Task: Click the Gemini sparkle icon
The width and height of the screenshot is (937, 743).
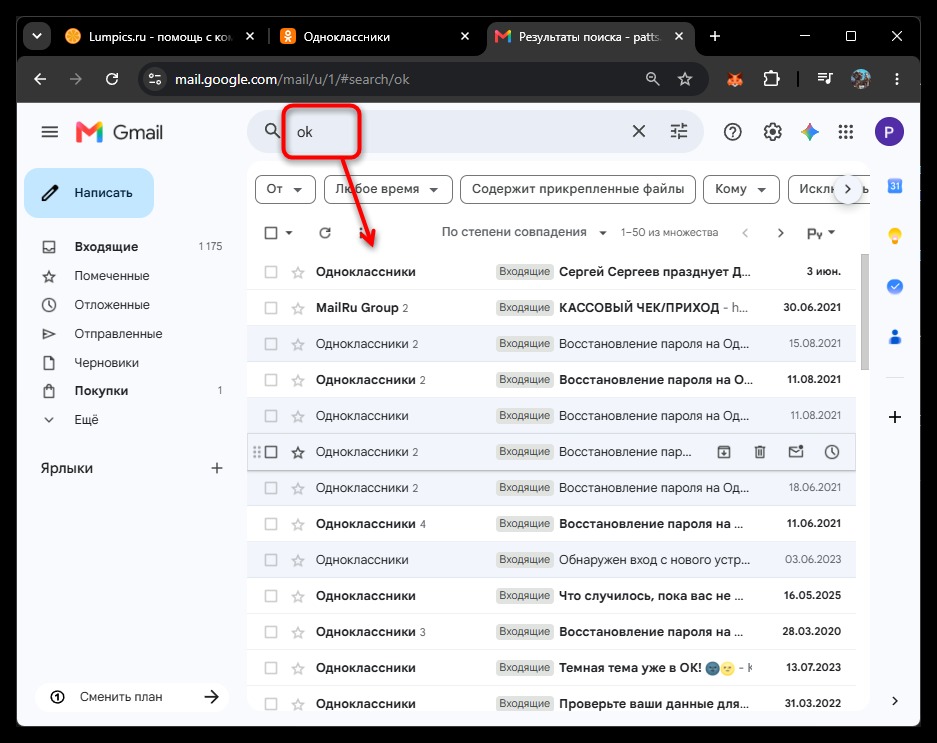Action: coord(810,132)
